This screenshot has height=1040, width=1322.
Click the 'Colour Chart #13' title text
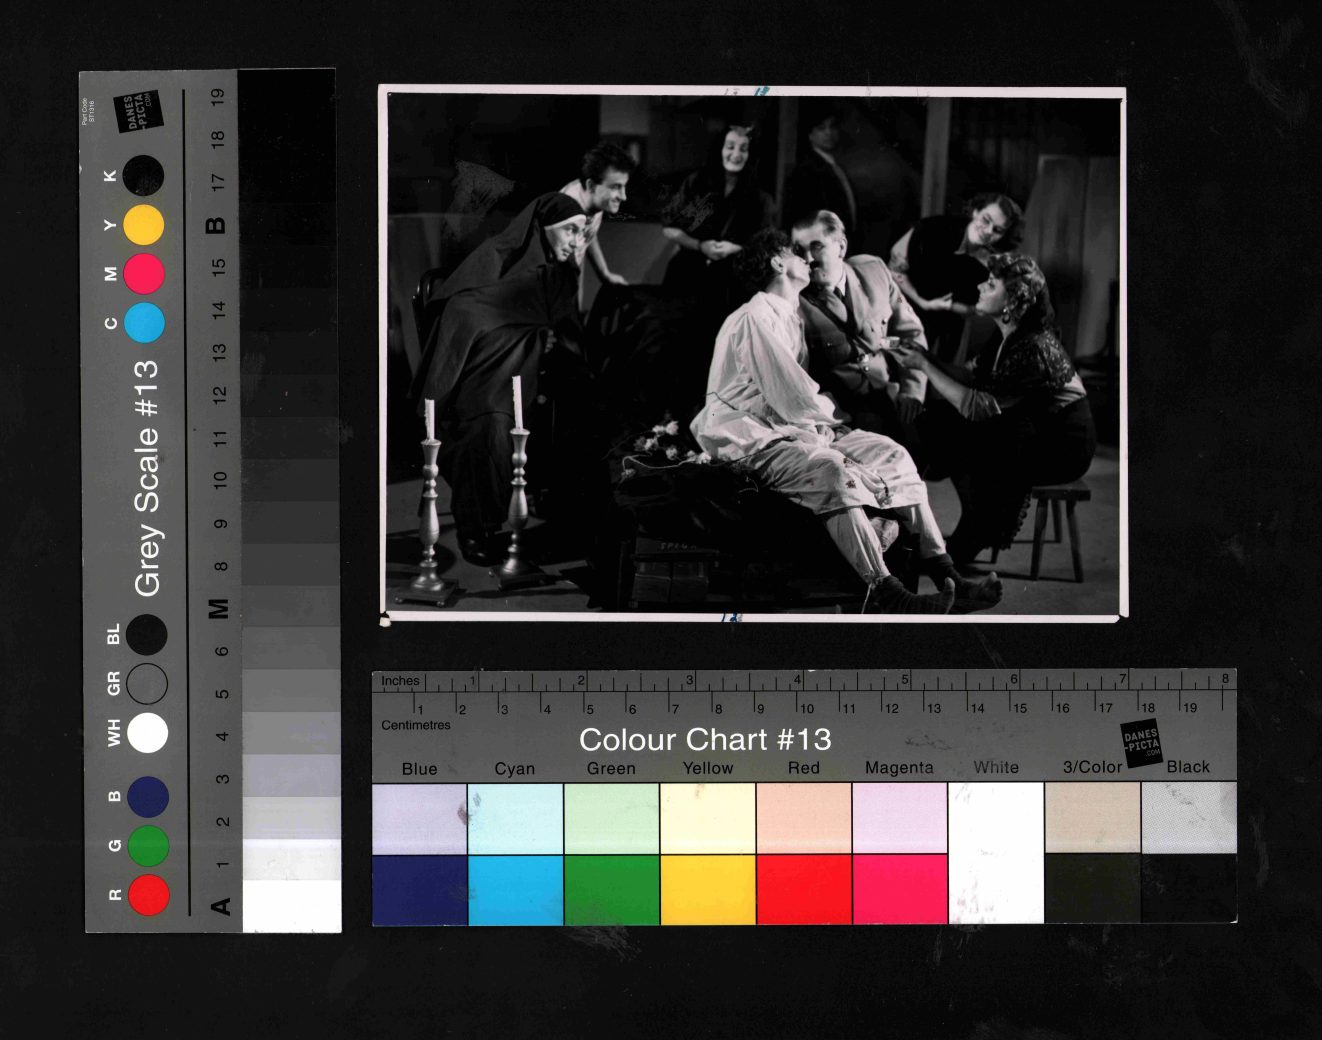pyautogui.click(x=705, y=740)
